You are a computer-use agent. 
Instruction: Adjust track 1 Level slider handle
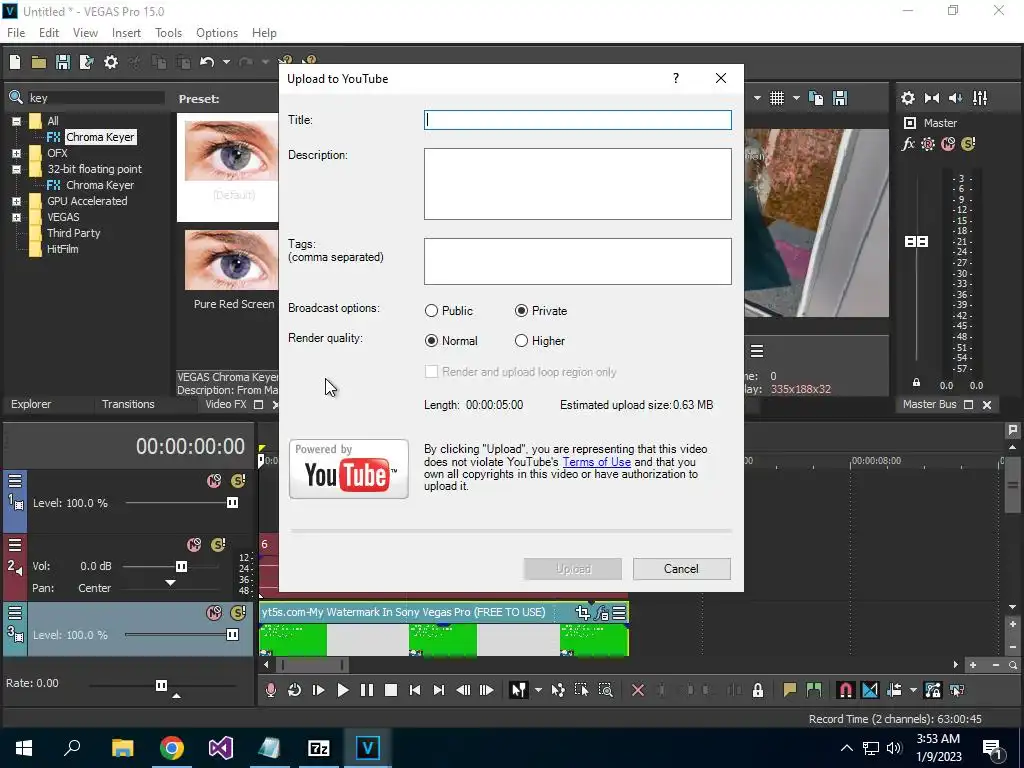tap(232, 503)
